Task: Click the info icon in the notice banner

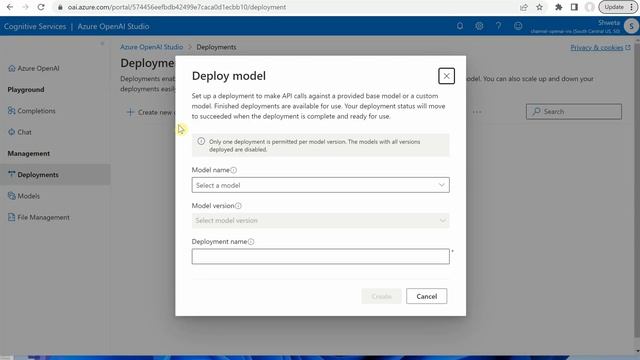Action: pyautogui.click(x=201, y=141)
